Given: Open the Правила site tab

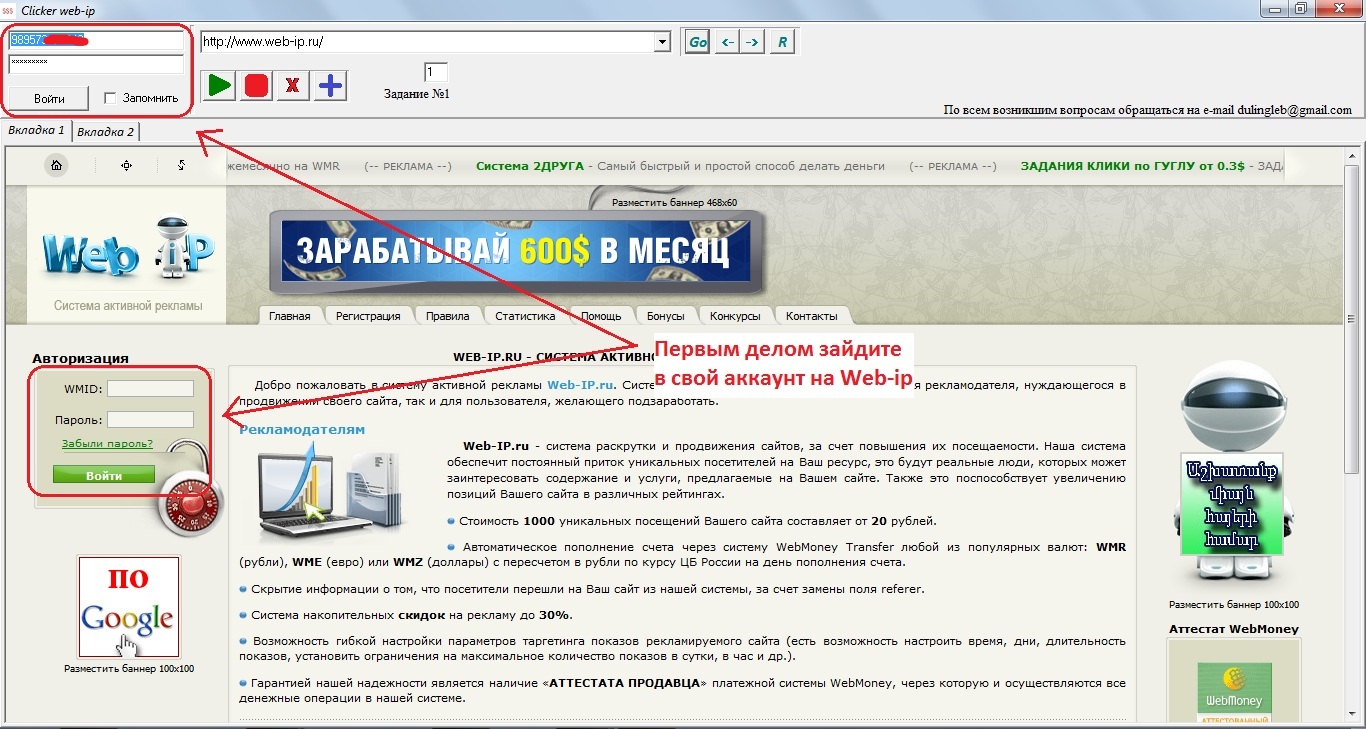Looking at the screenshot, I should (447, 316).
